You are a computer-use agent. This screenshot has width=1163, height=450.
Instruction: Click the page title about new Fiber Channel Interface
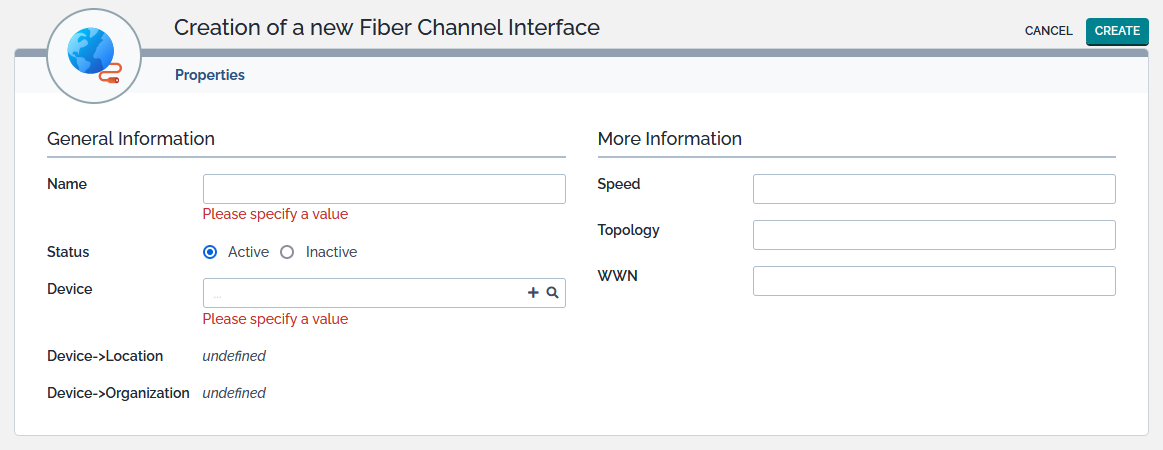coord(387,28)
